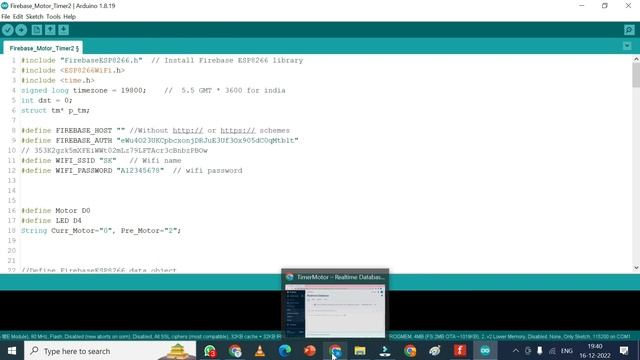Click the Save sketch down-arrow icon
Viewport: 640px width, 360px height.
pyautogui.click(x=63, y=30)
